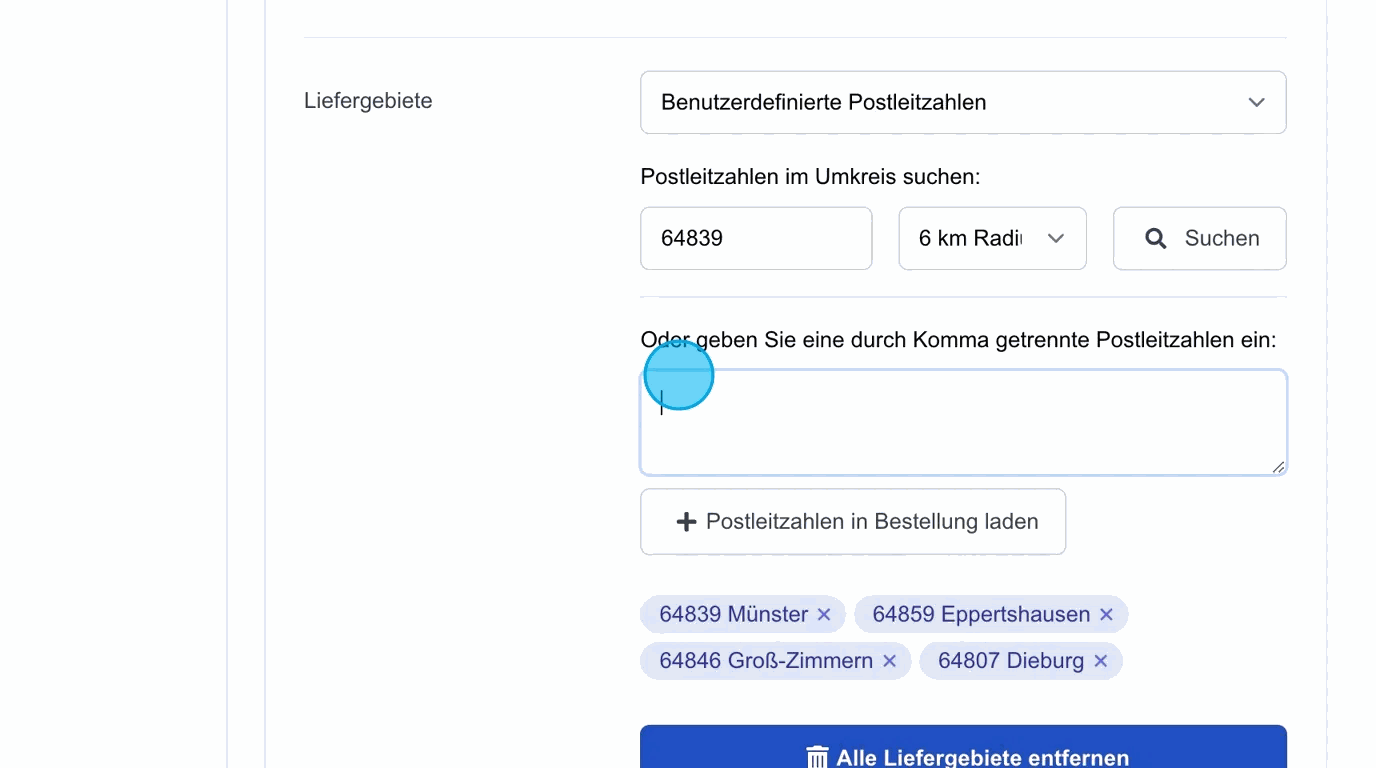This screenshot has height=768, width=1376.
Task: Click Alle Liefergebiete entfernen button text
Action: click(983, 758)
